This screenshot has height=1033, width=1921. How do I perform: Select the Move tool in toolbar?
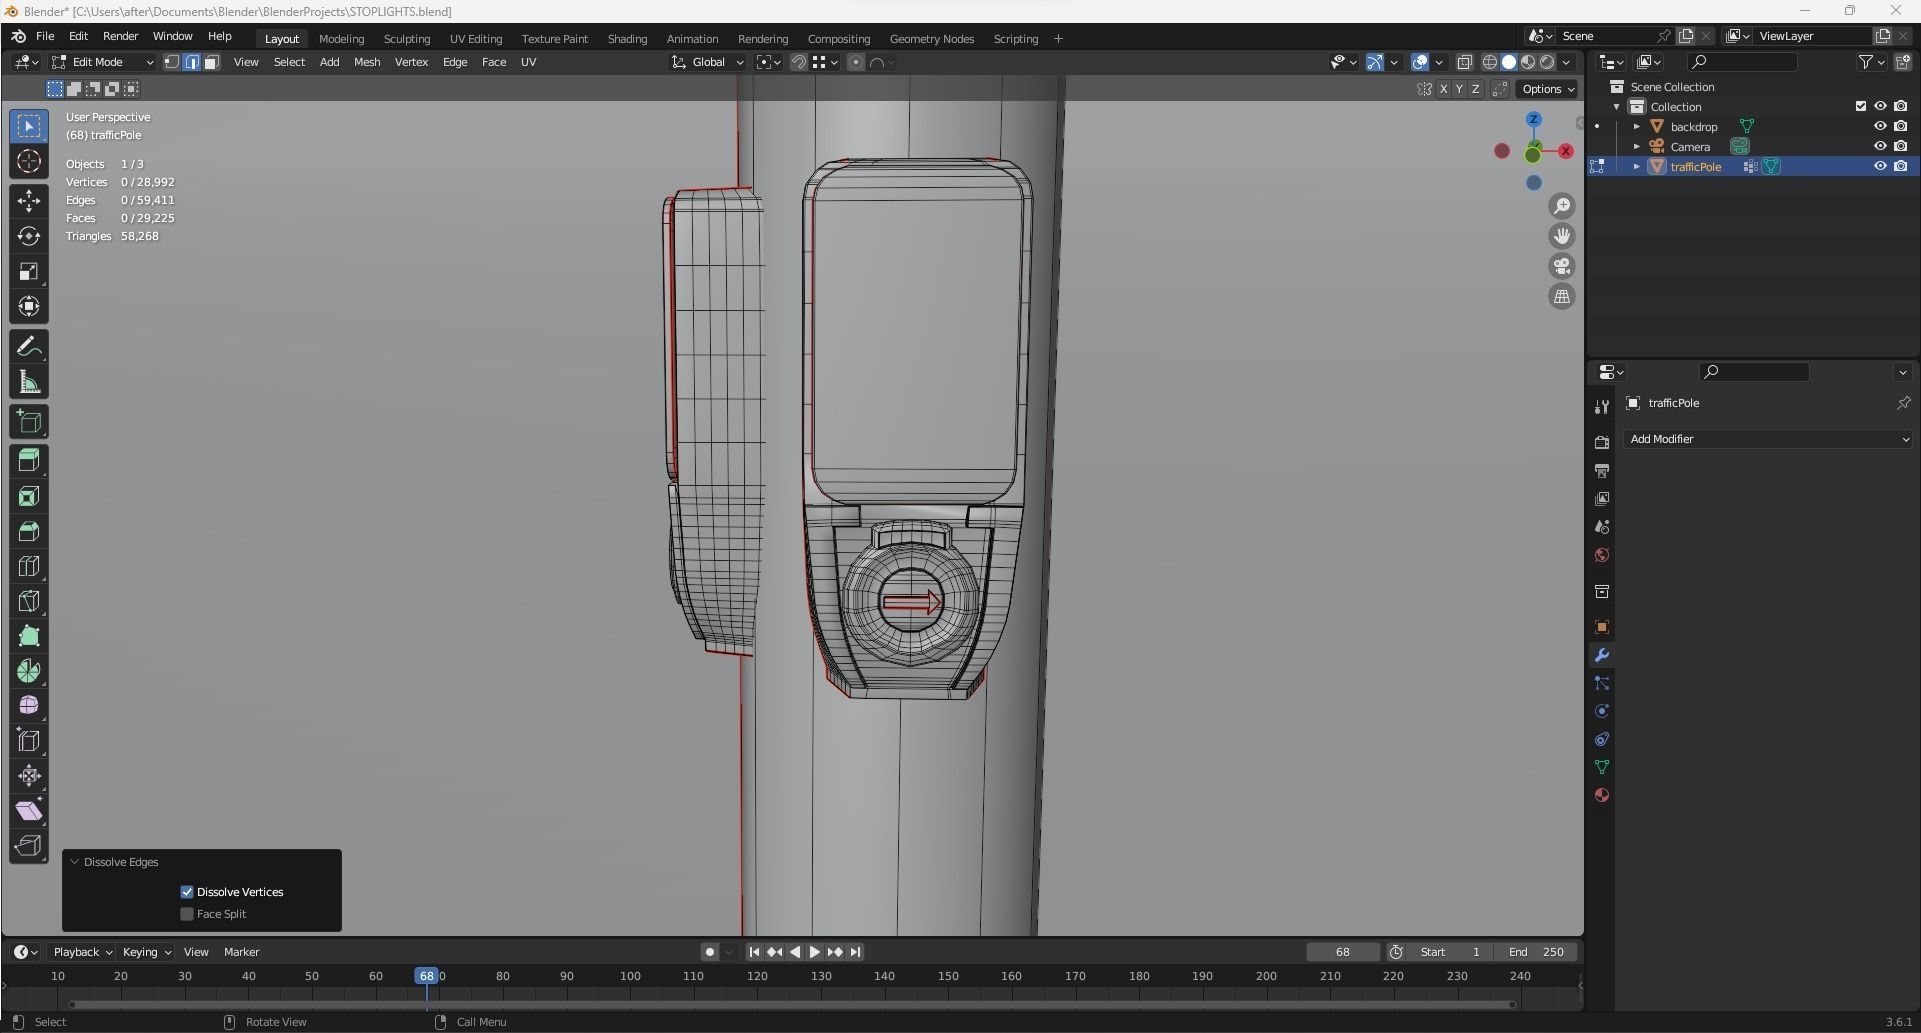29,201
